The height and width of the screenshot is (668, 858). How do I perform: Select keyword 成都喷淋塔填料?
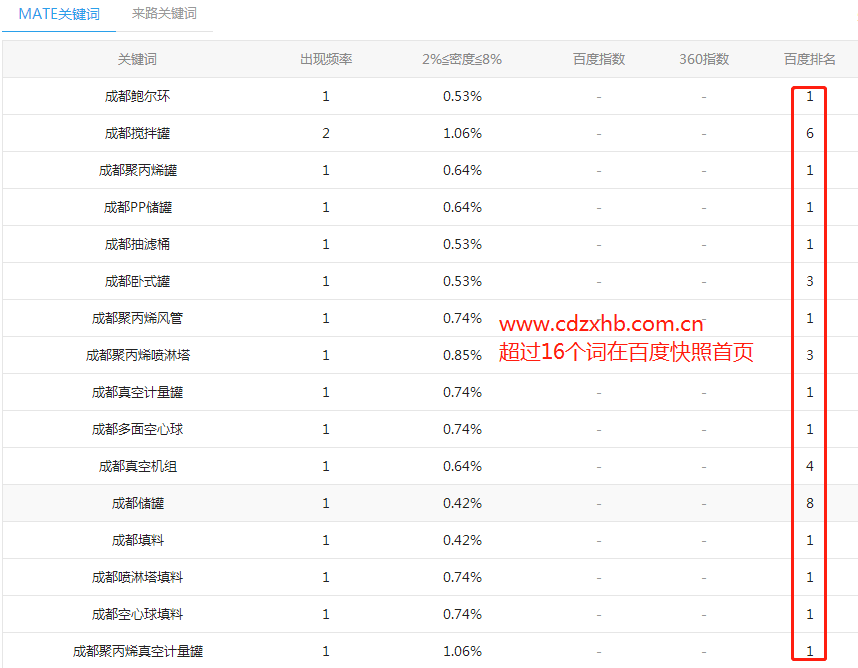click(137, 578)
